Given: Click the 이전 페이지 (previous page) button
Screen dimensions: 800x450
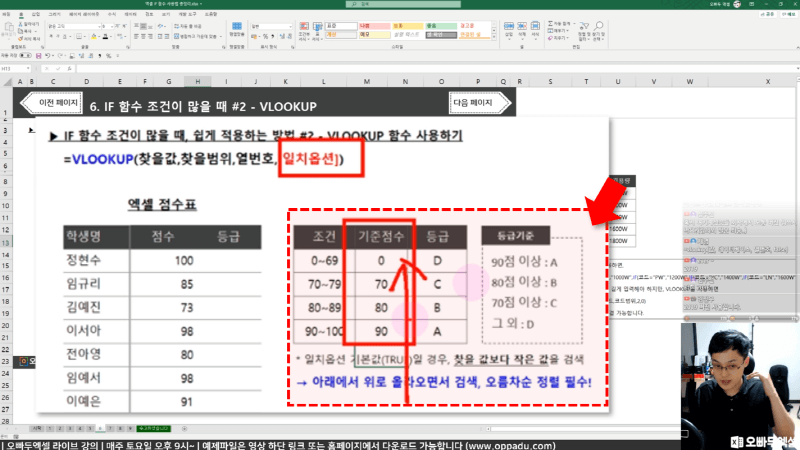Looking at the screenshot, I should (x=52, y=103).
